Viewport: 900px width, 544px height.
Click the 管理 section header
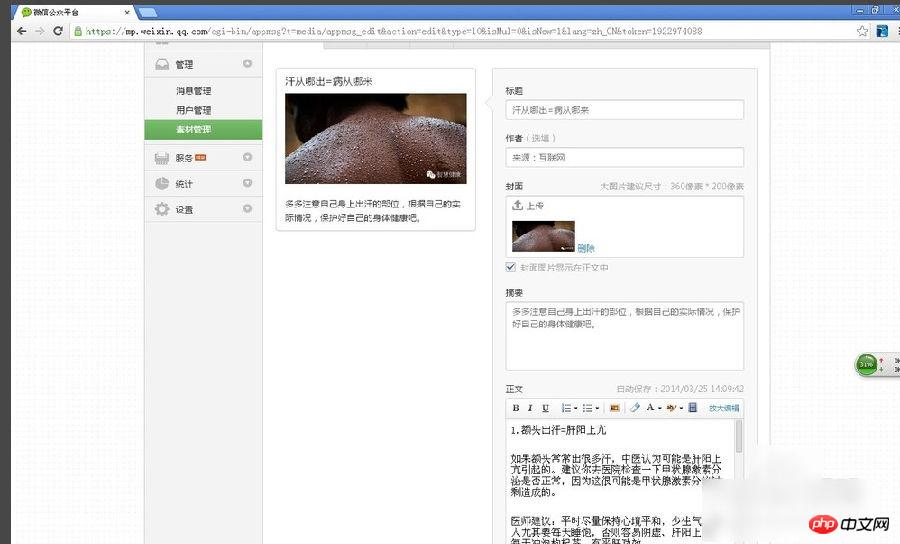(203, 64)
